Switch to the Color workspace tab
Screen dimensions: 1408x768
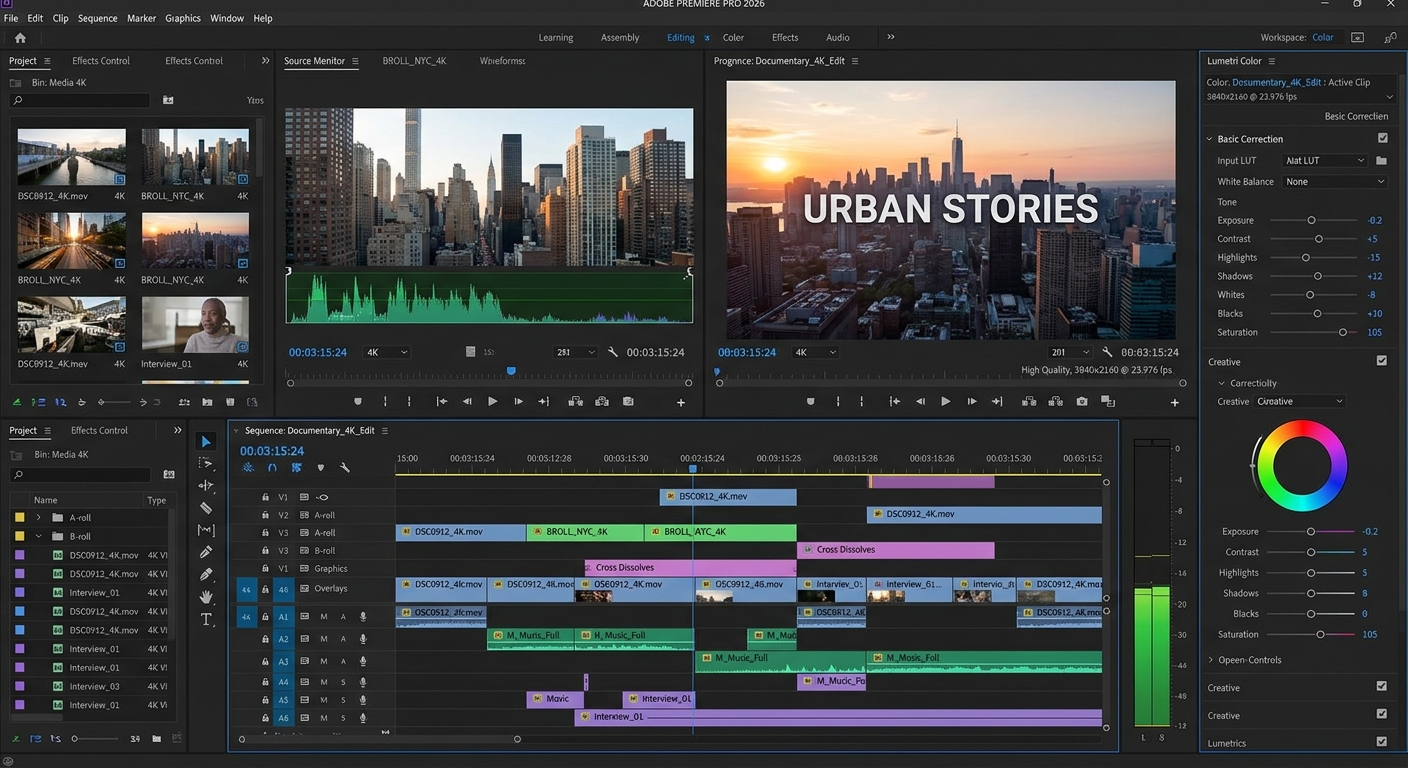click(733, 38)
